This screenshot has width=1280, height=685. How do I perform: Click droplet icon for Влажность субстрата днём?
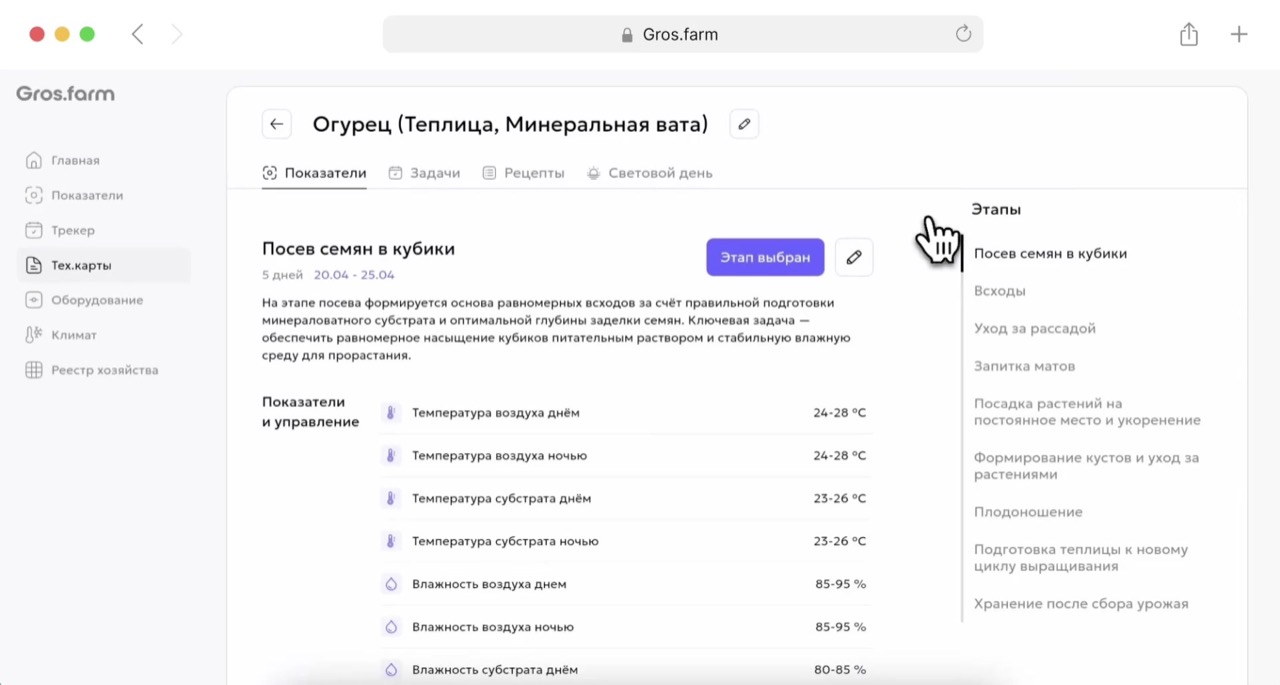click(x=391, y=670)
